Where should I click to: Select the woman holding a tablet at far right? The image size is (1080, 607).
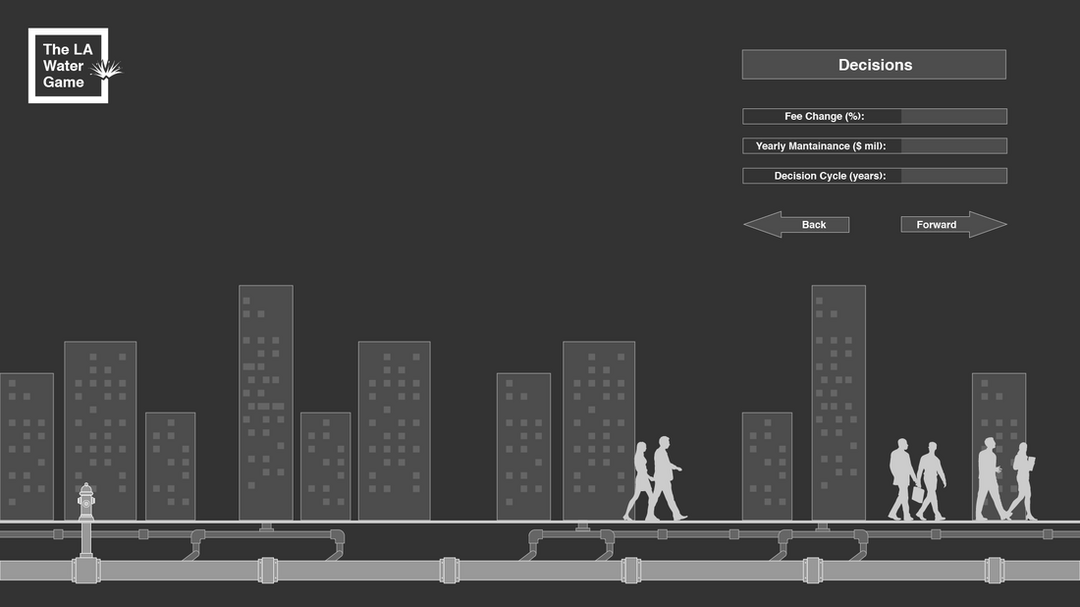tap(1022, 480)
